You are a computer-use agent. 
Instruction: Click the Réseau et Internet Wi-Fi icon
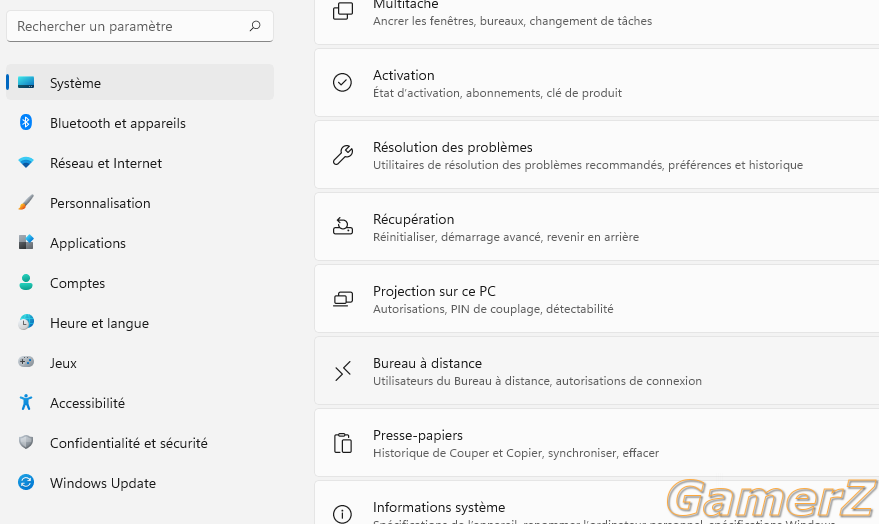[26, 163]
